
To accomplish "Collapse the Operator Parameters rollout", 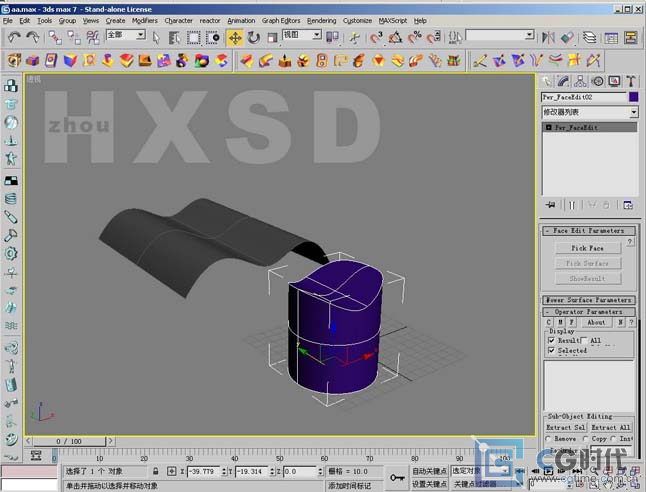I will tap(589, 312).
